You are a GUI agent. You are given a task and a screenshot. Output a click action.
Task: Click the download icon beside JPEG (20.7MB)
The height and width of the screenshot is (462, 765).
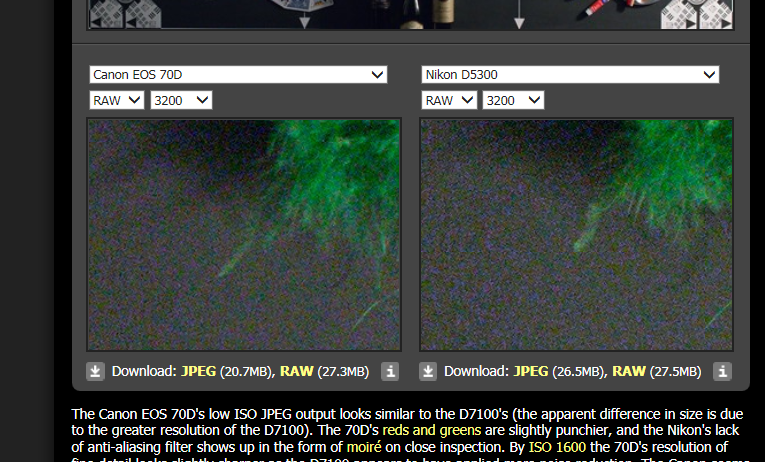pos(95,371)
